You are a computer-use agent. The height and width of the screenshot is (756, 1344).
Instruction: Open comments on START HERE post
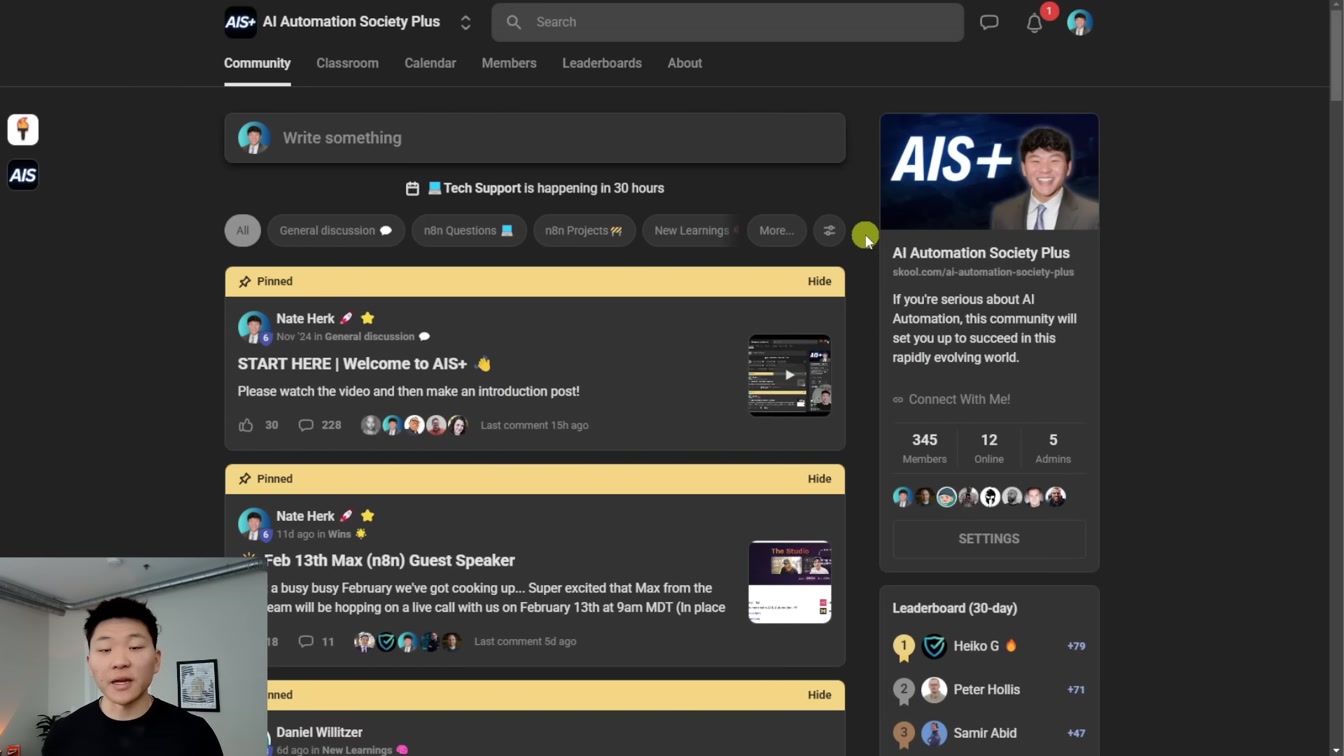tap(319, 425)
